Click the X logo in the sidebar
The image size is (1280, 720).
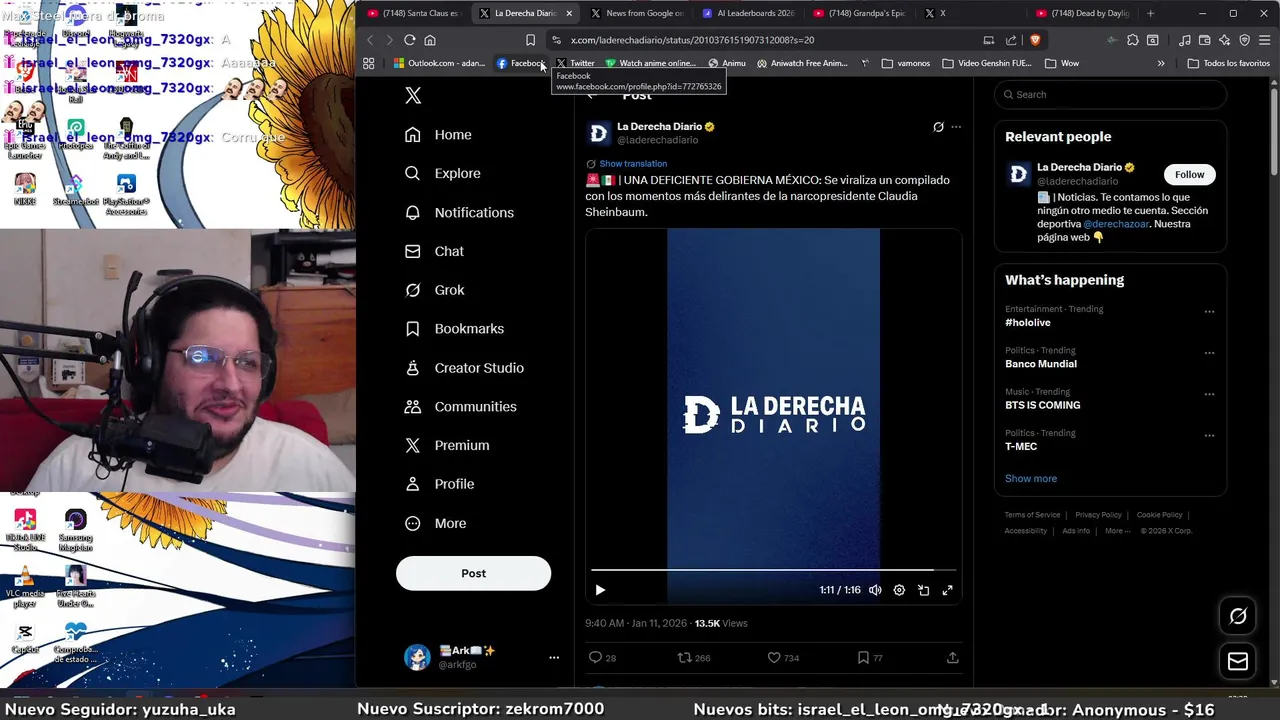[x=413, y=95]
